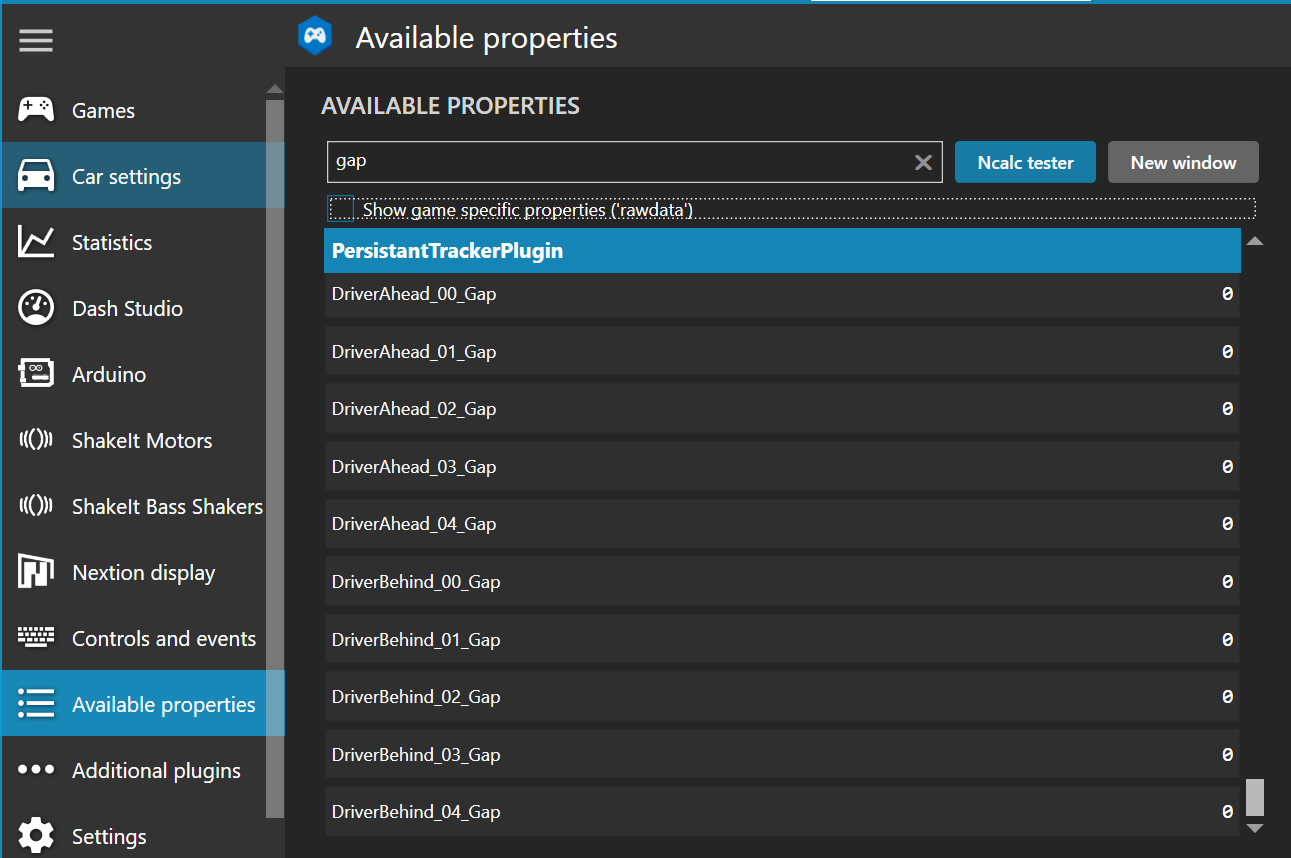1291x858 pixels.
Task: Select DriverBehind_03_Gap property row
Action: point(782,755)
